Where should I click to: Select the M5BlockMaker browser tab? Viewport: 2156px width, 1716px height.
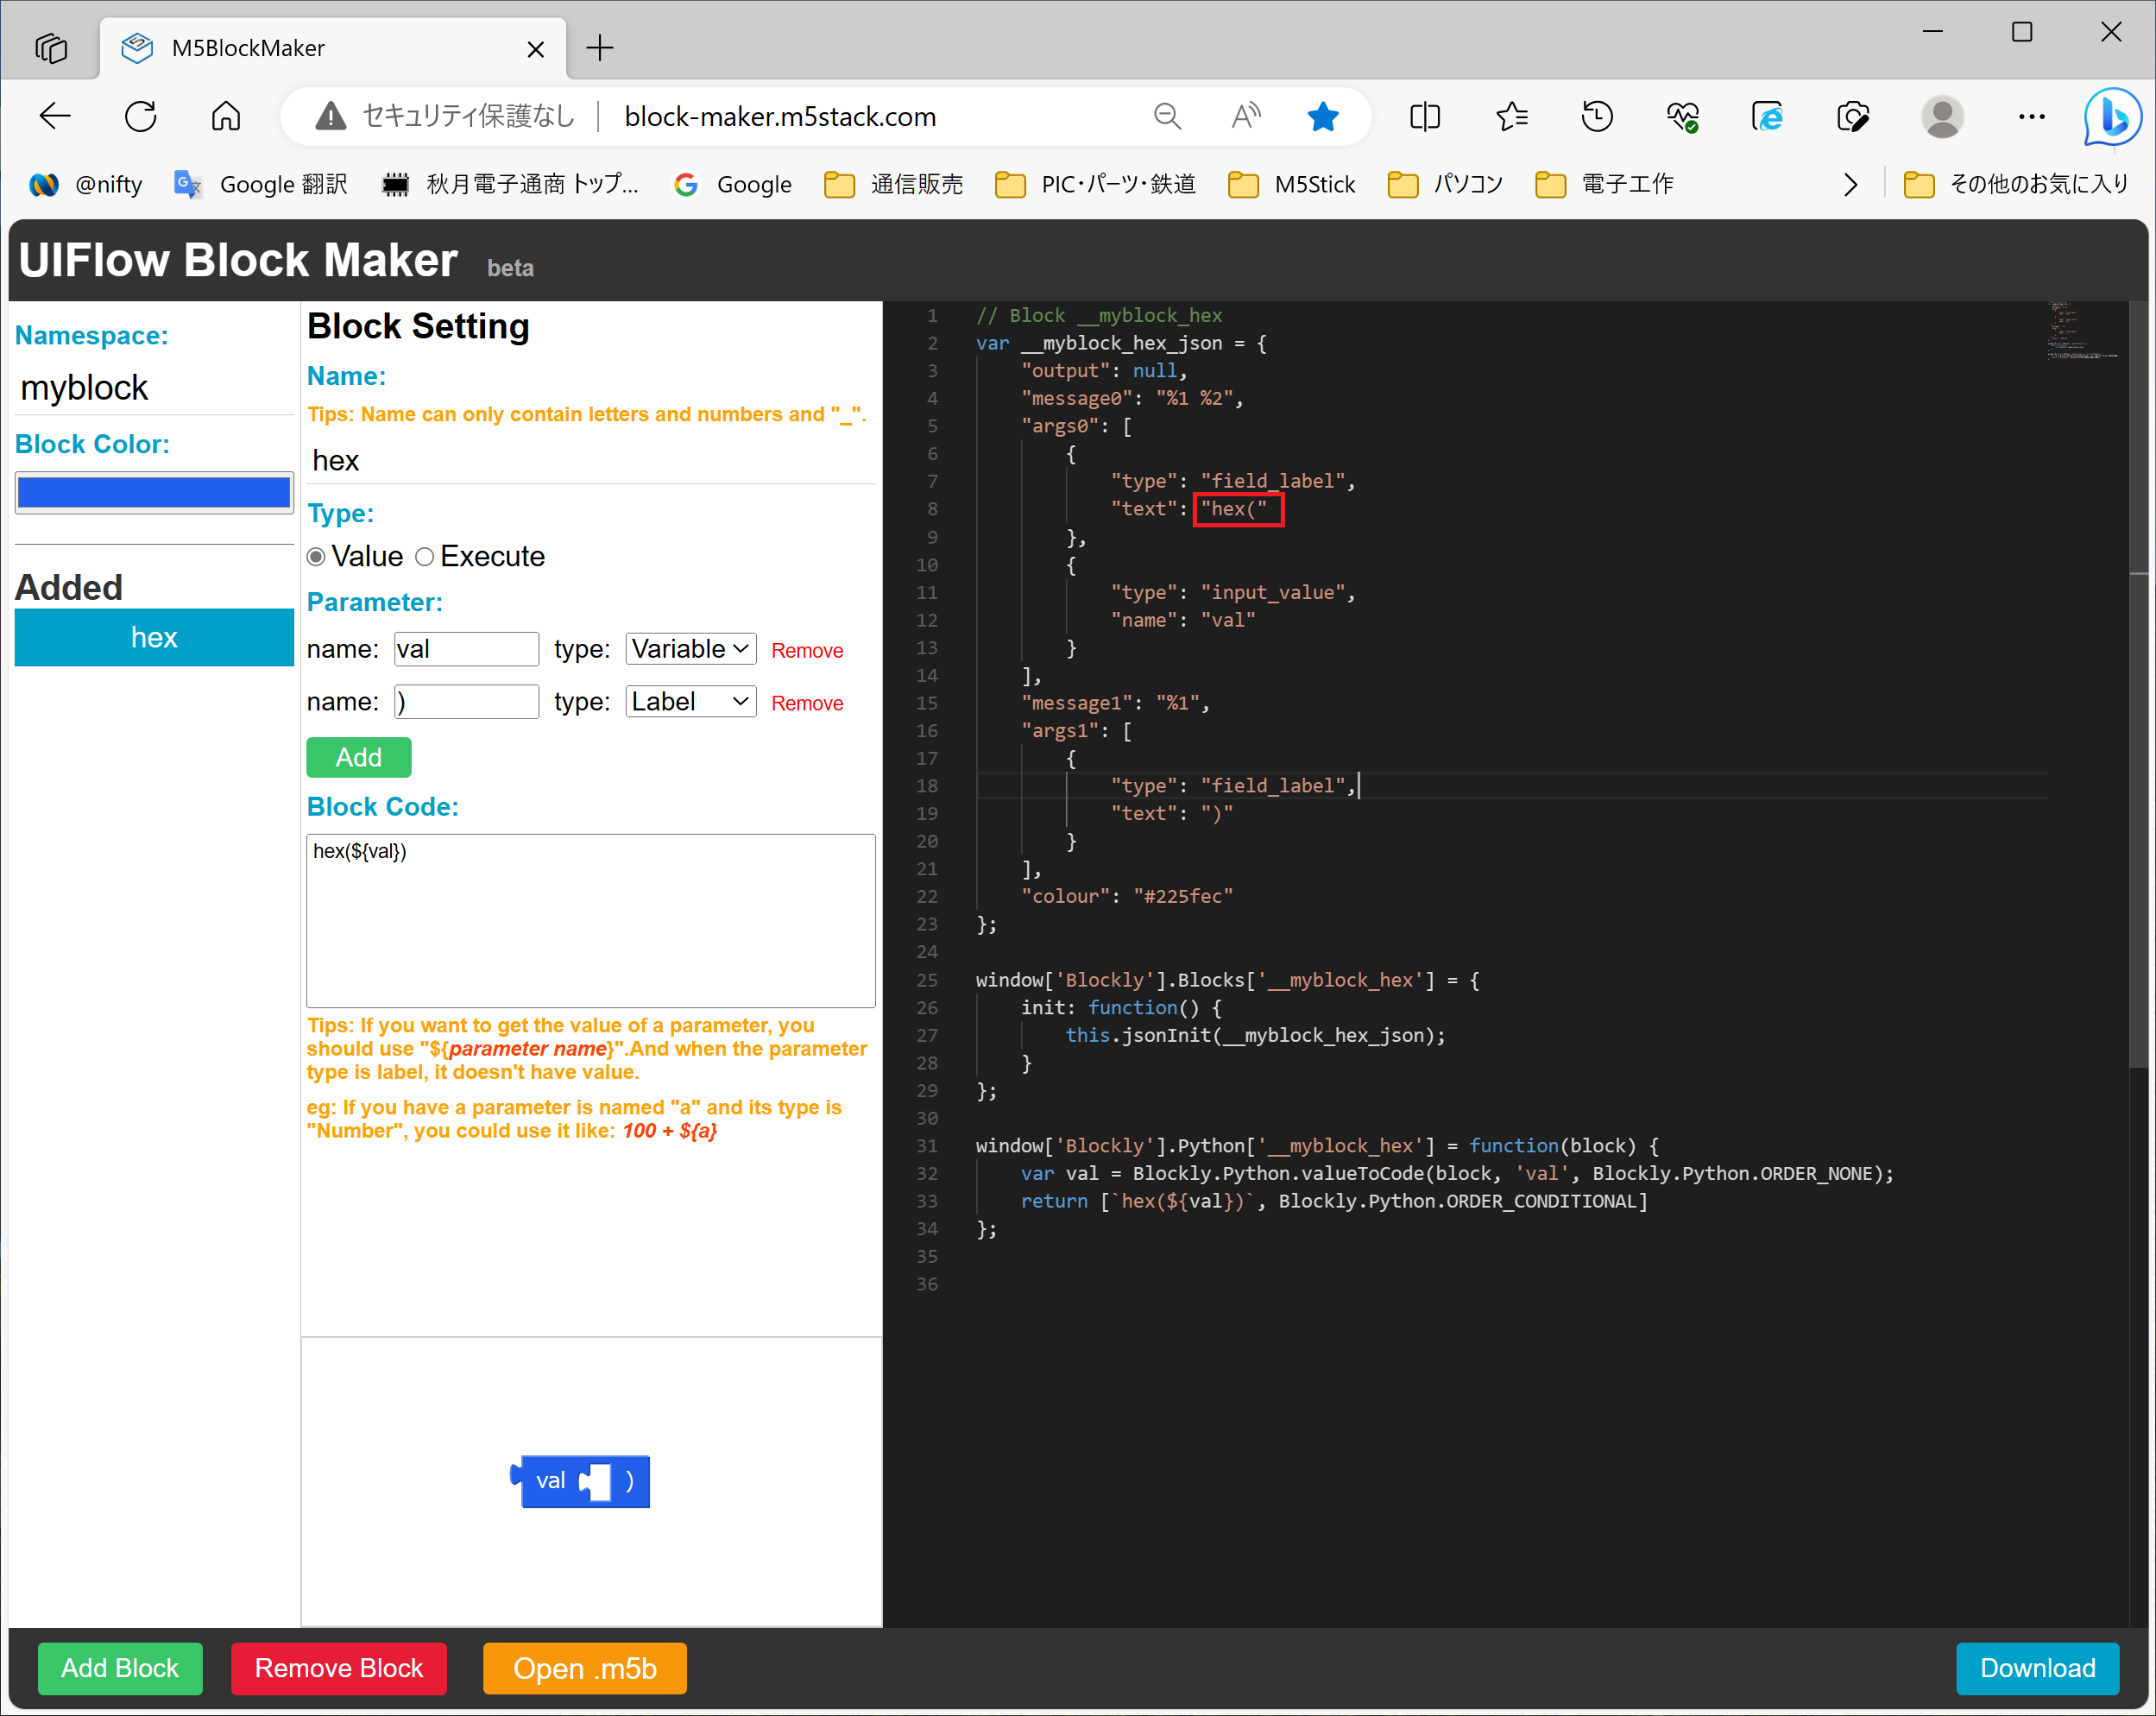(332, 48)
